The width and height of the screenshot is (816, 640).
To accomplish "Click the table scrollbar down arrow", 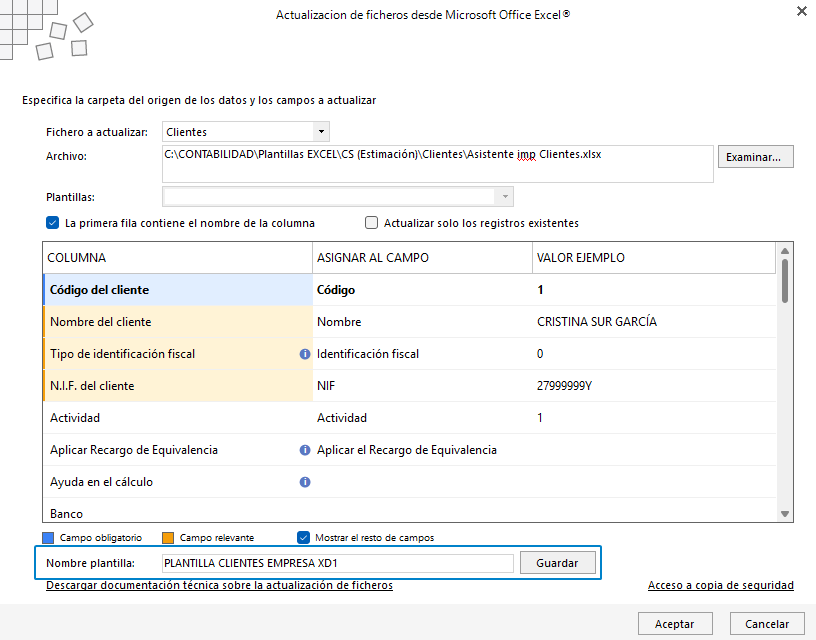I will pos(785,514).
